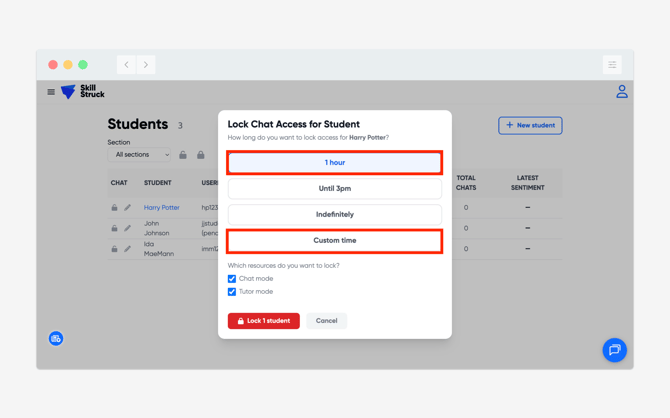Uncheck the Chat mode checkbox
The width and height of the screenshot is (670, 418).
232,279
